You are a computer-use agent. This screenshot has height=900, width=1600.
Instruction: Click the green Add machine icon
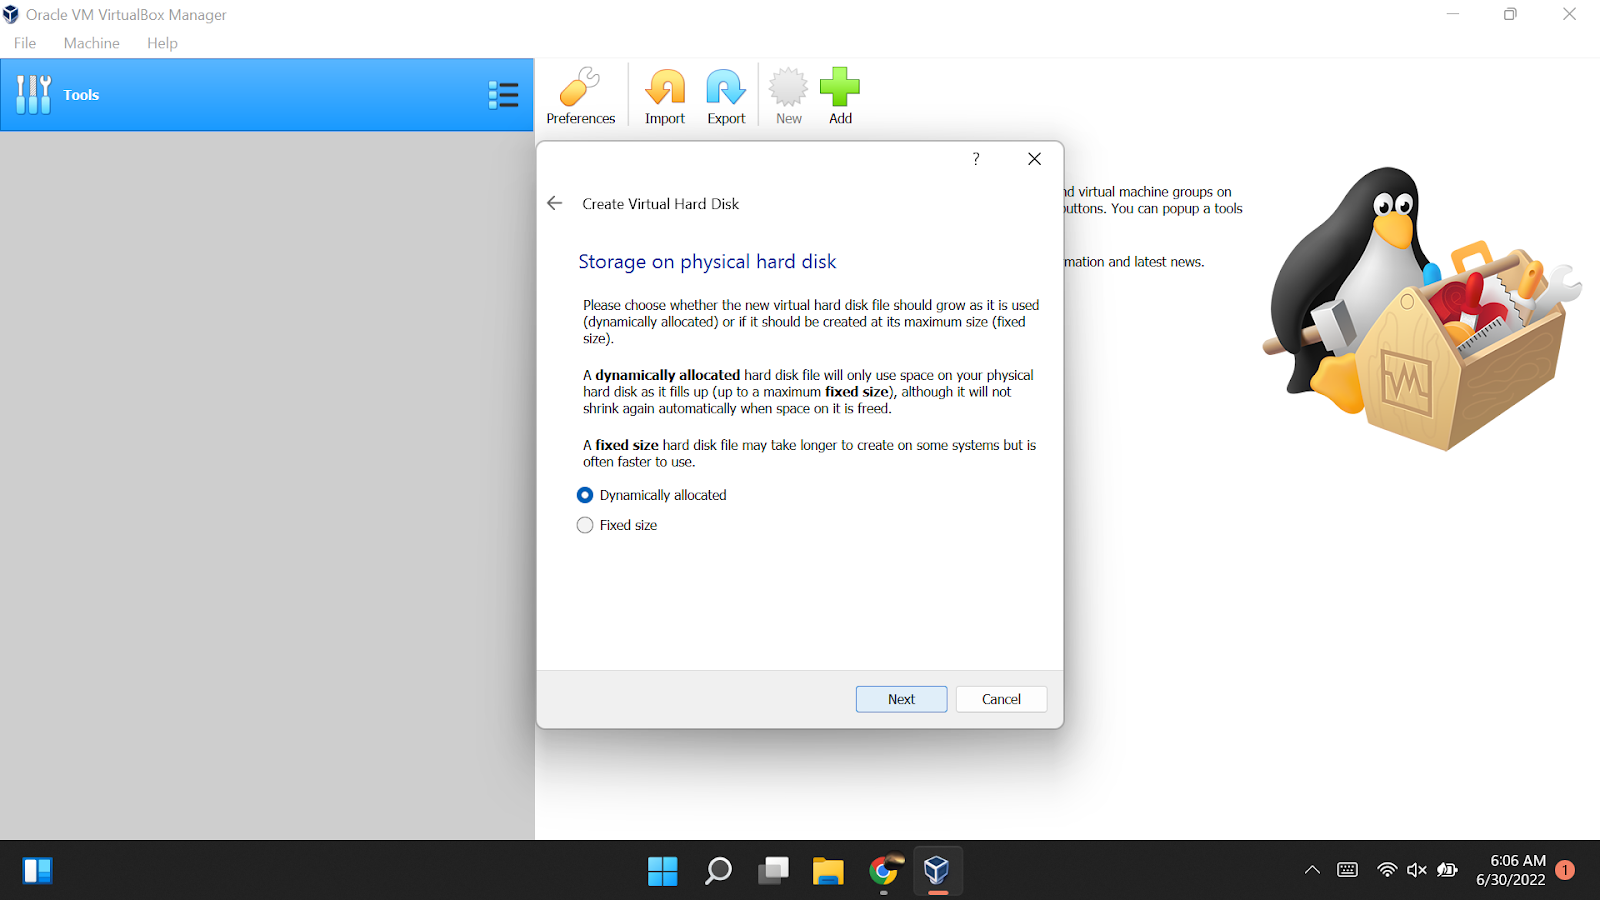[x=840, y=96]
